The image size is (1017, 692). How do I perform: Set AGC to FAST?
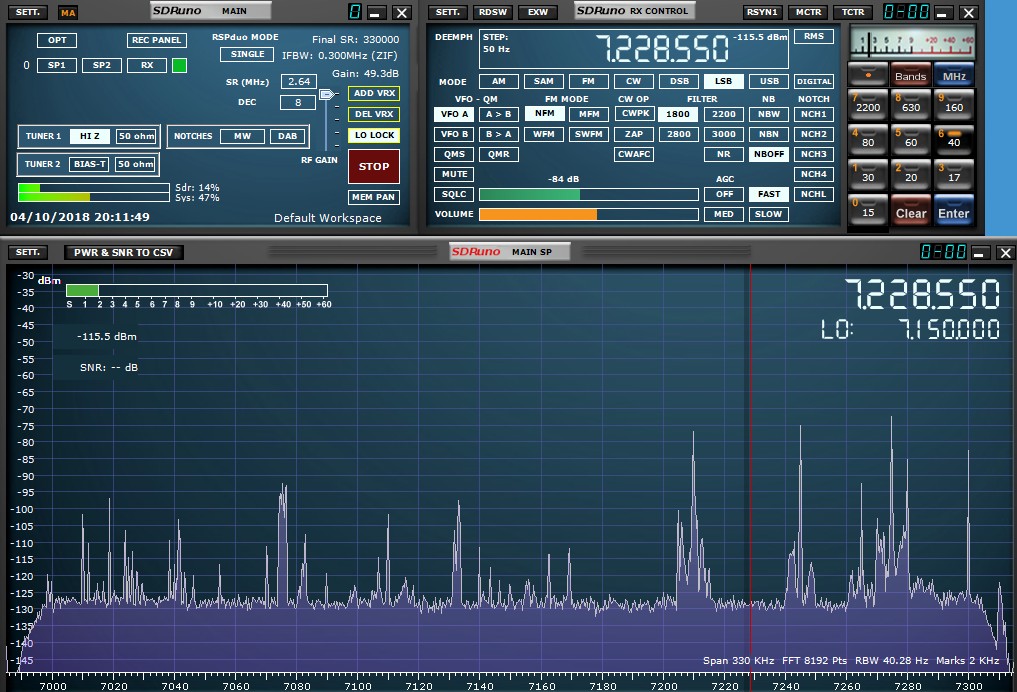coord(769,194)
